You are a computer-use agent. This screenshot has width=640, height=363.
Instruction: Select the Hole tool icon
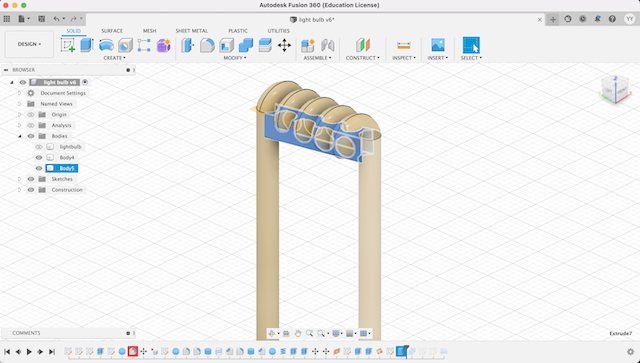pyautogui.click(x=125, y=45)
